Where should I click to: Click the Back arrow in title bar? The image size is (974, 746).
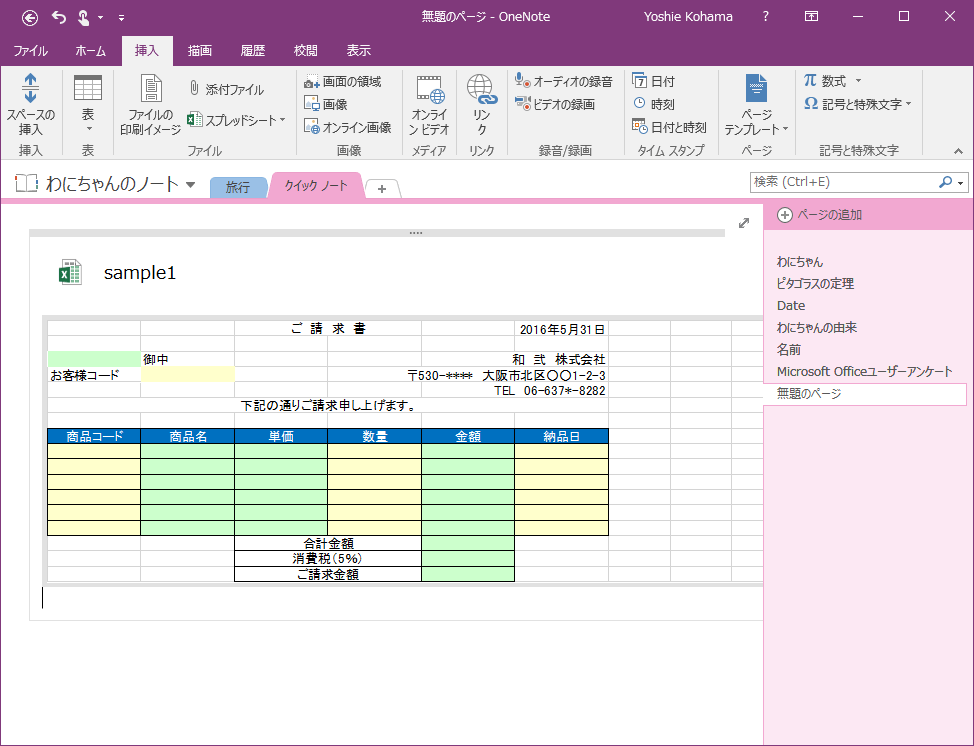(30, 17)
